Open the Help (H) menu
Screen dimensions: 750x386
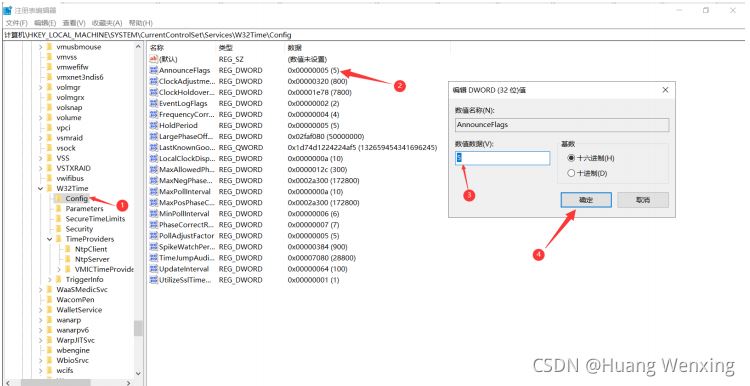pos(141,23)
